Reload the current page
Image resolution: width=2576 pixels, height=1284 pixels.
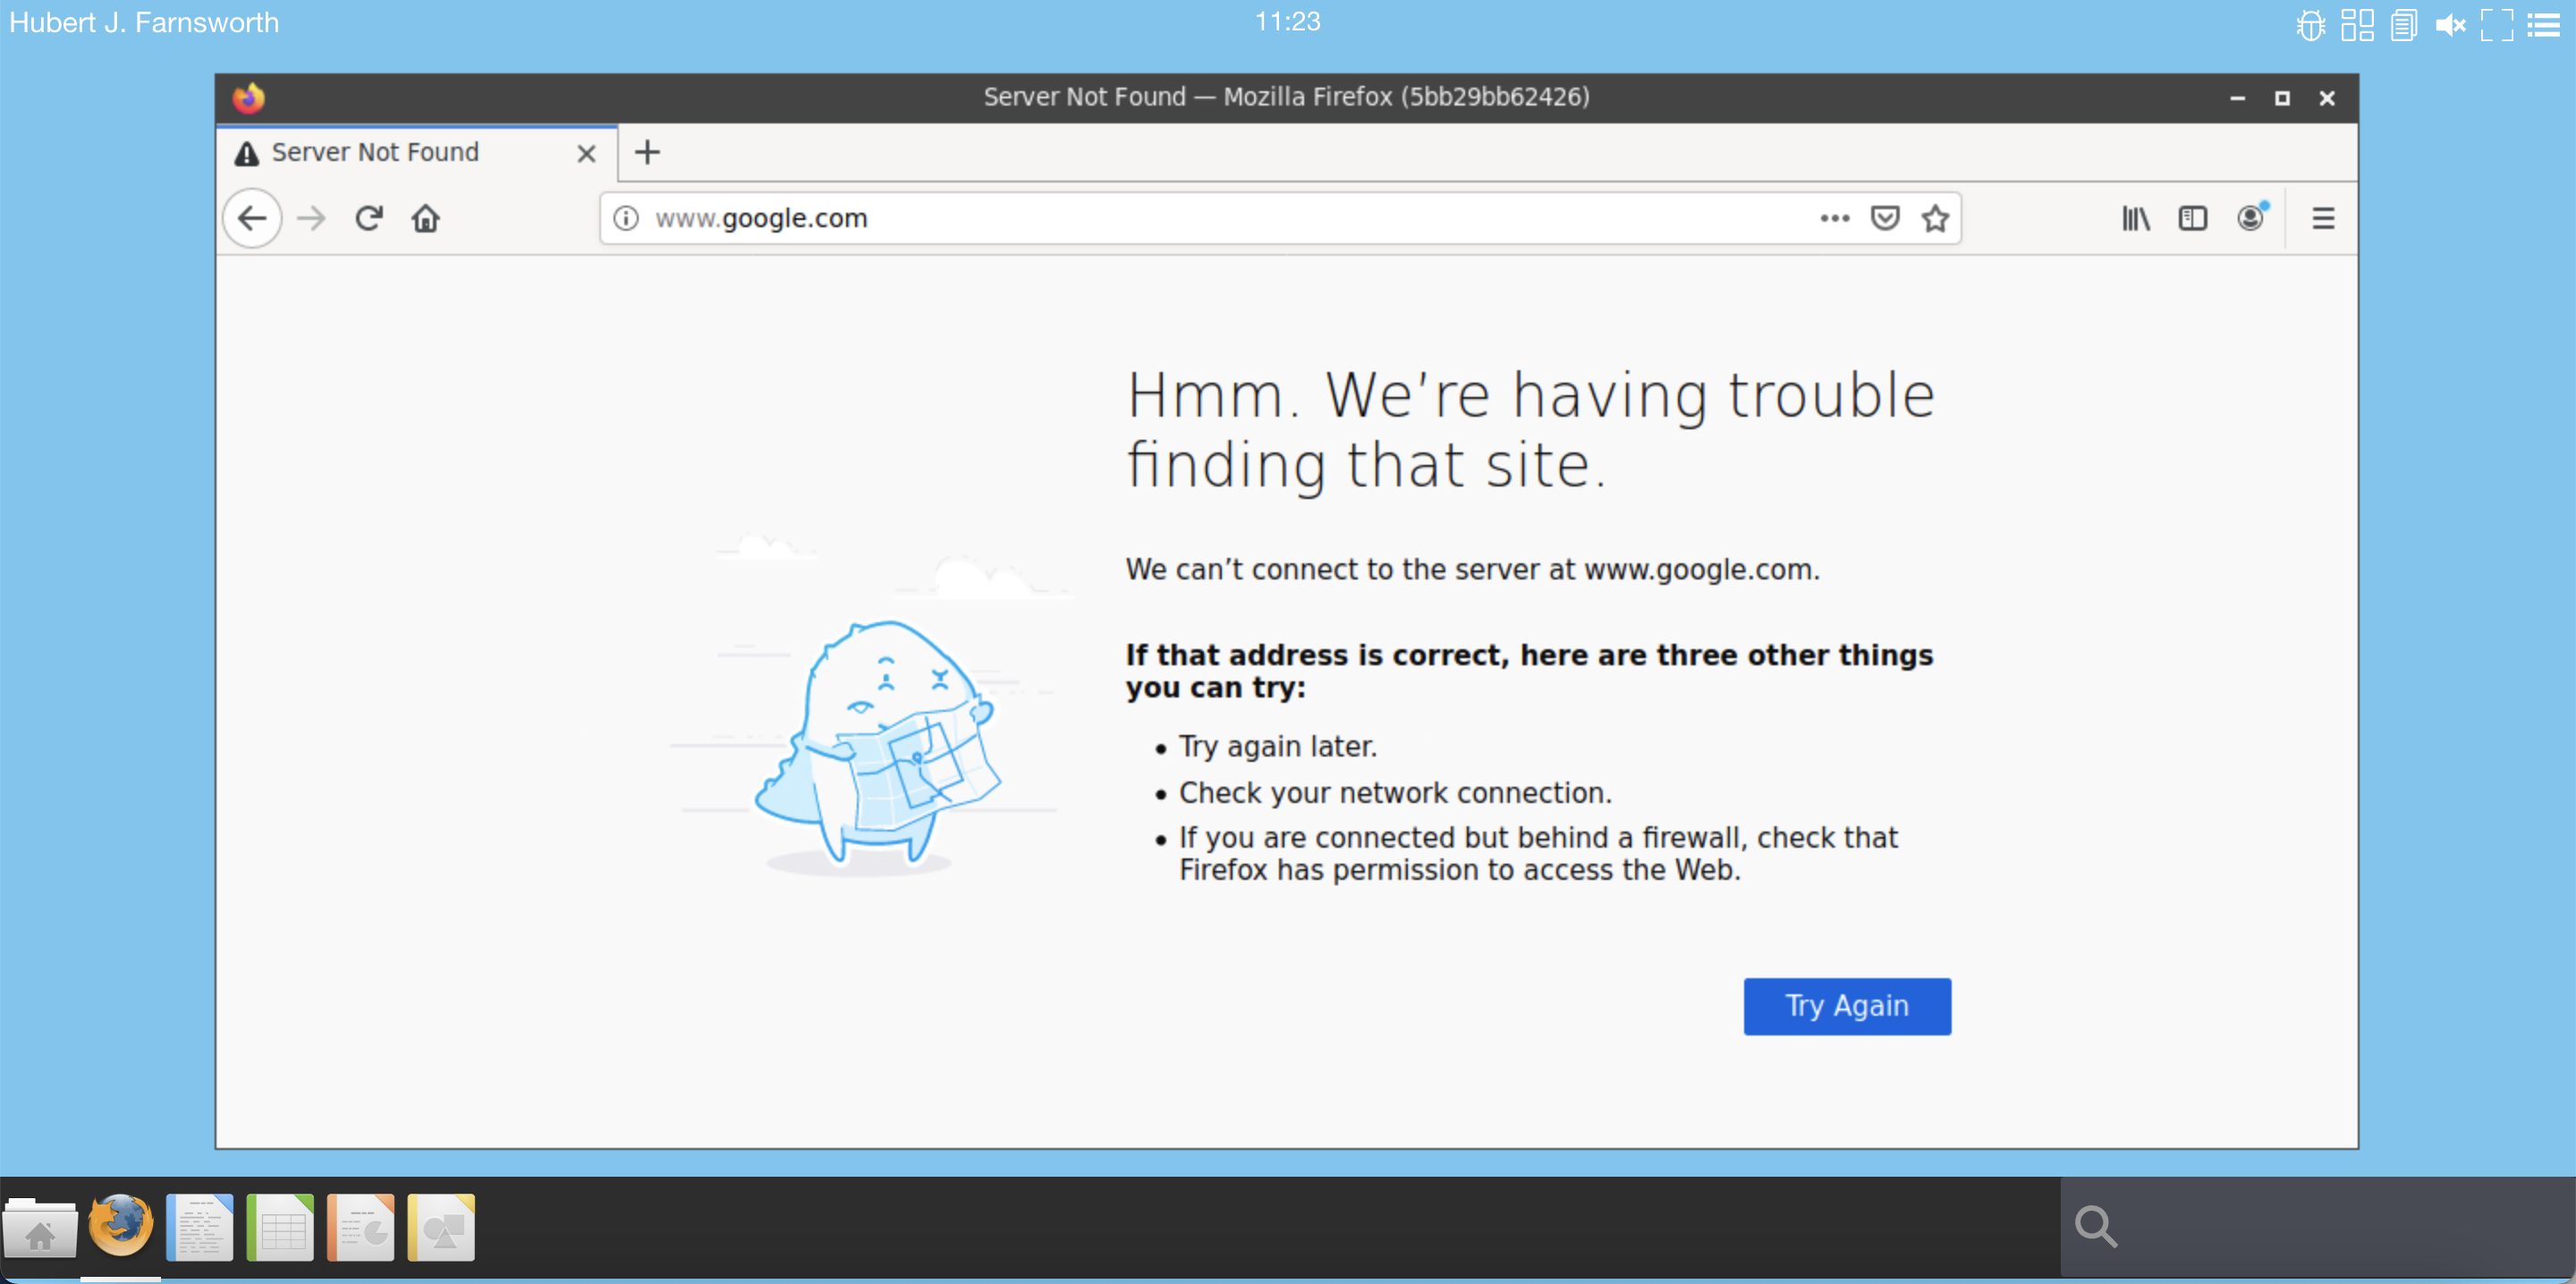(369, 218)
